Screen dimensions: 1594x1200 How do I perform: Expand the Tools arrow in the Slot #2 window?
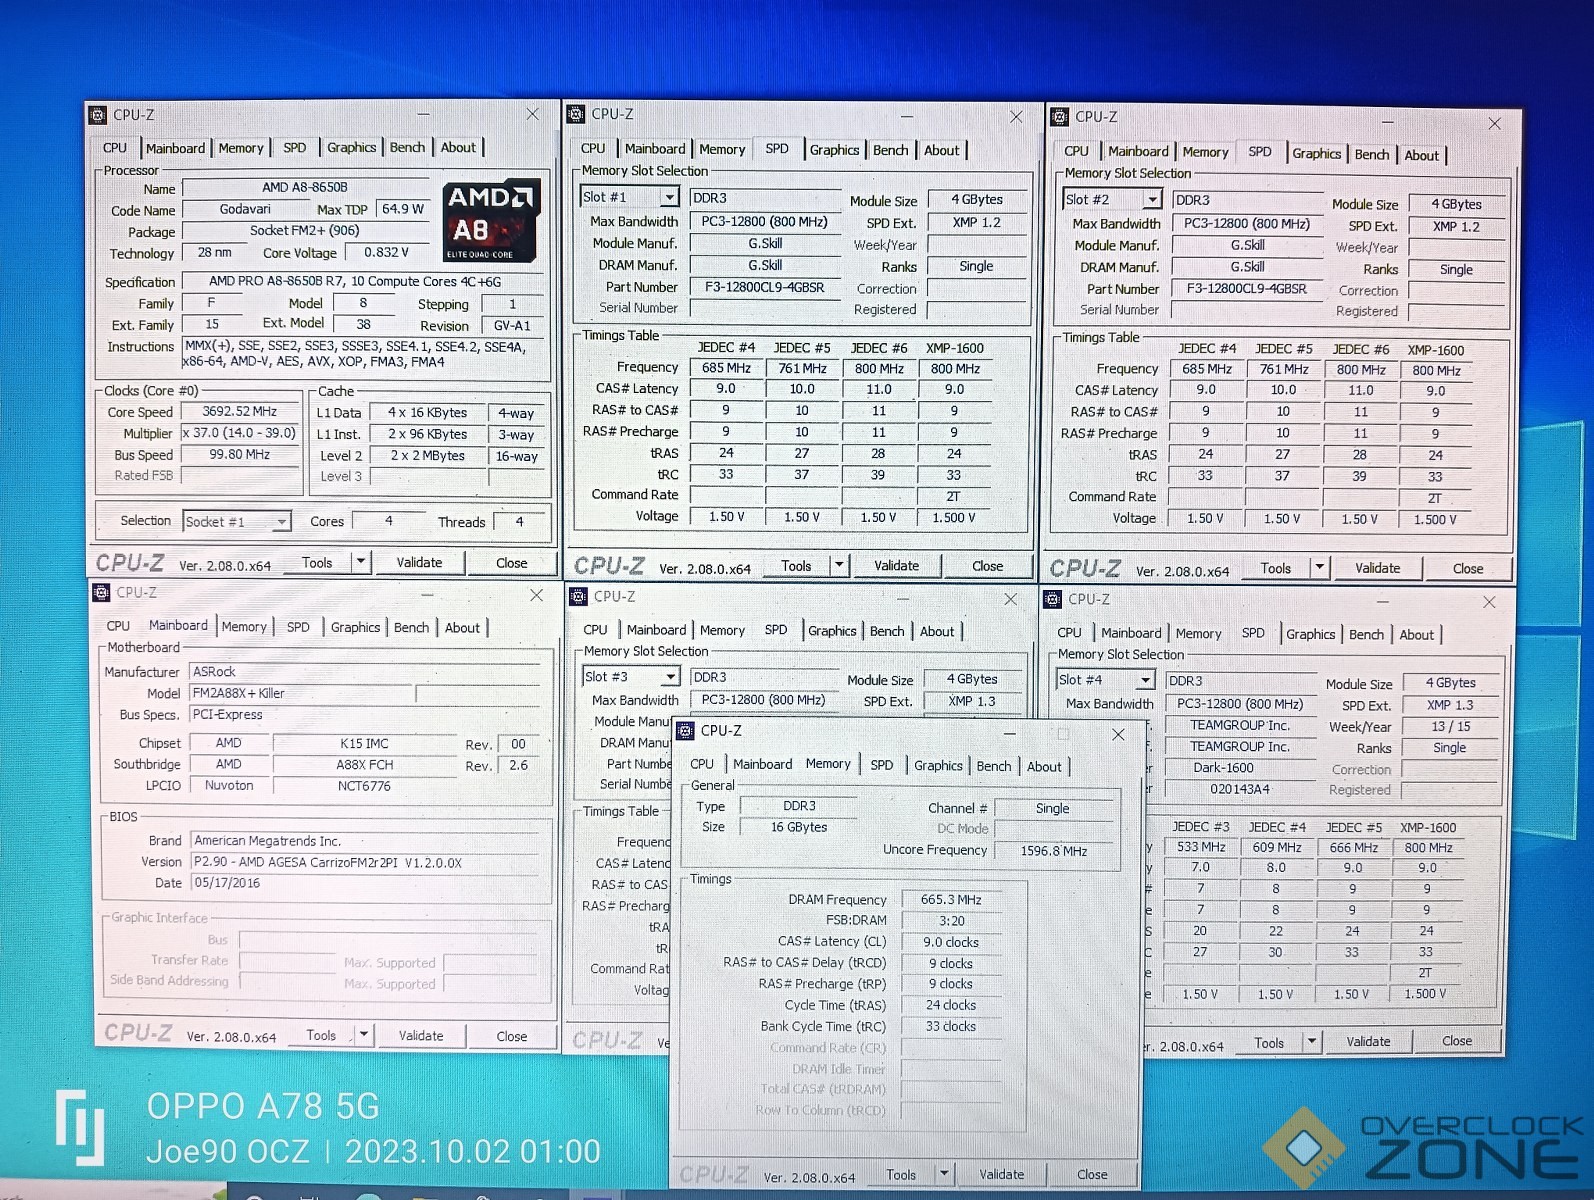click(x=1319, y=568)
